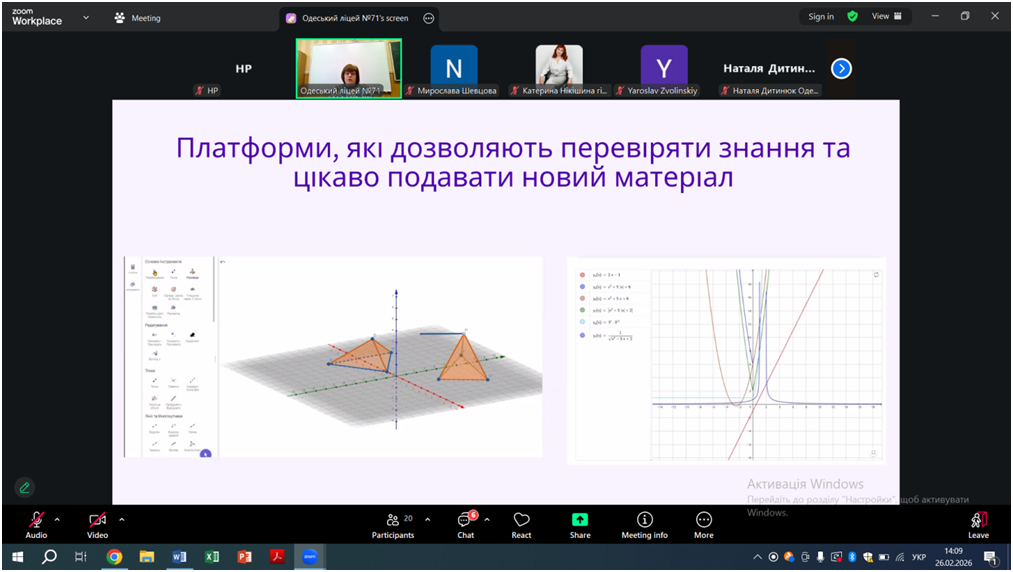Click the green Share screen button
The image size is (1013, 572).
pos(580,524)
